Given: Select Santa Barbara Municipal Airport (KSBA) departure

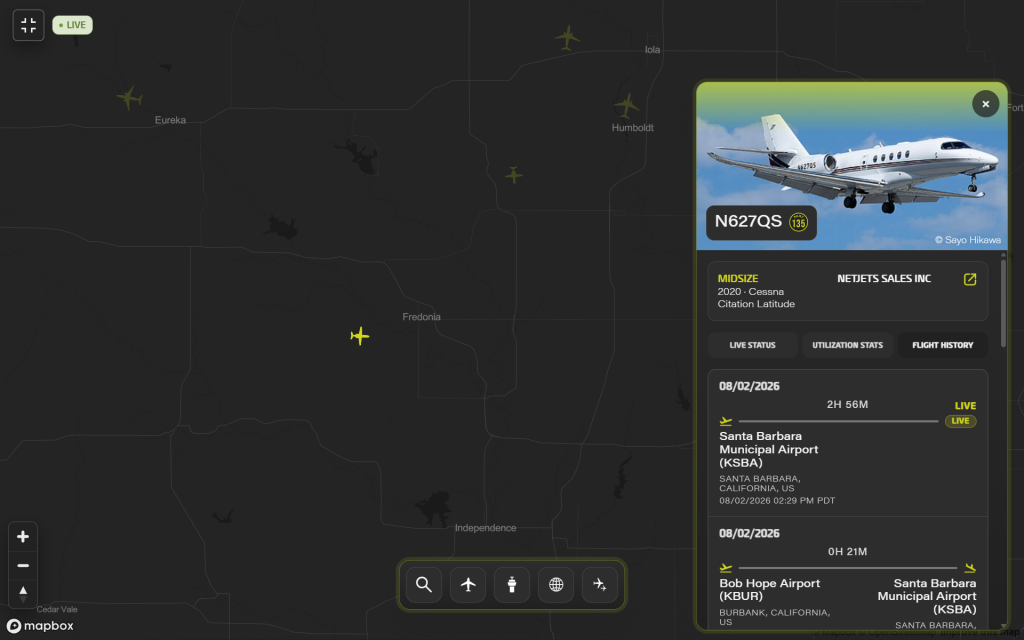Looking at the screenshot, I should tap(769, 449).
